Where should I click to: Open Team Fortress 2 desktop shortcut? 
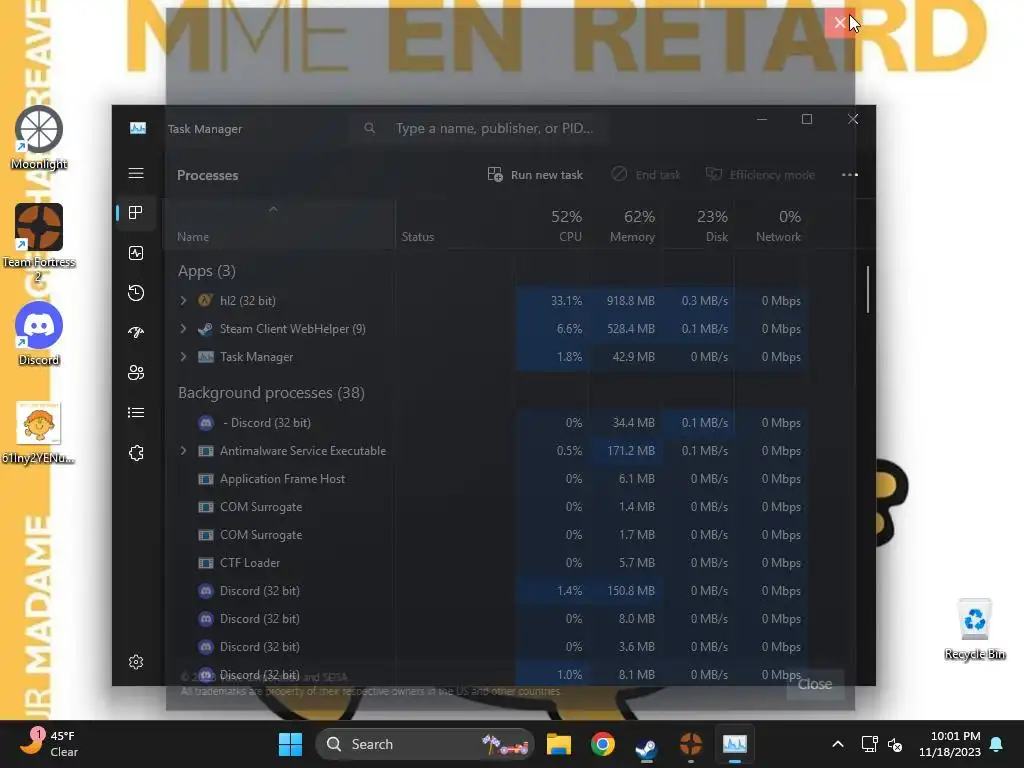click(x=39, y=243)
